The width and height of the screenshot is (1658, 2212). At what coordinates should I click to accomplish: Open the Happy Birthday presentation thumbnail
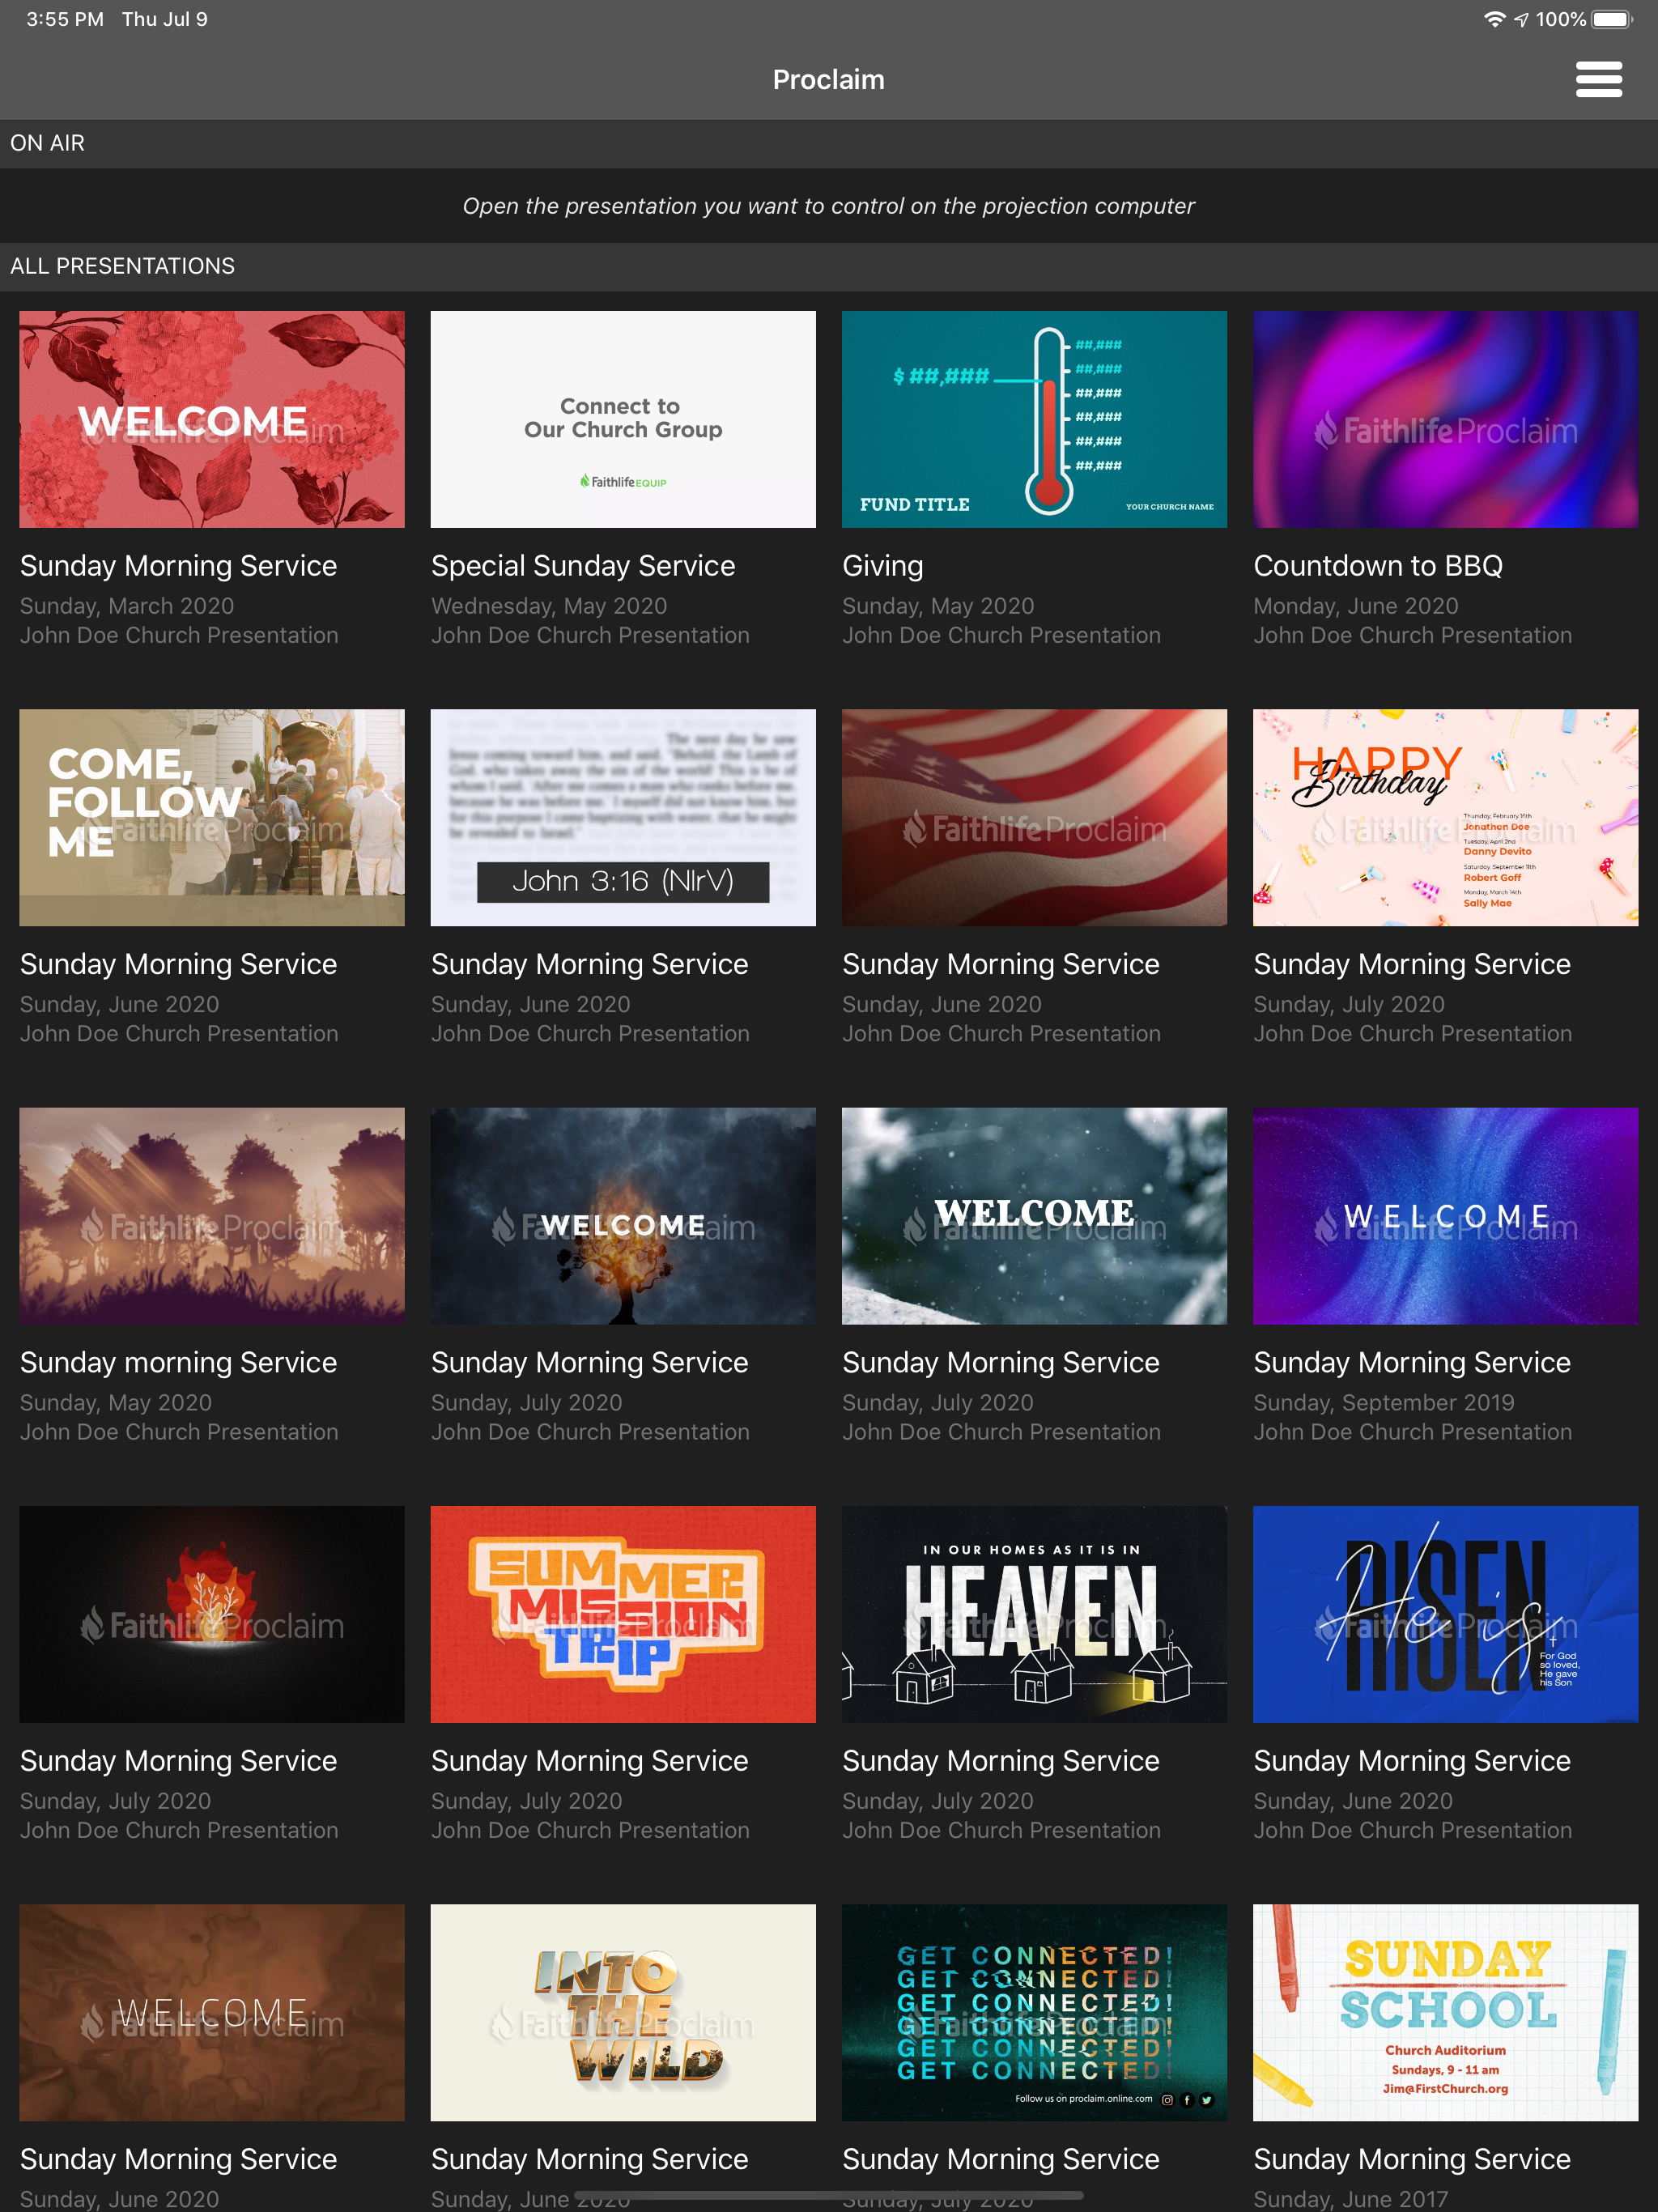(x=1445, y=817)
